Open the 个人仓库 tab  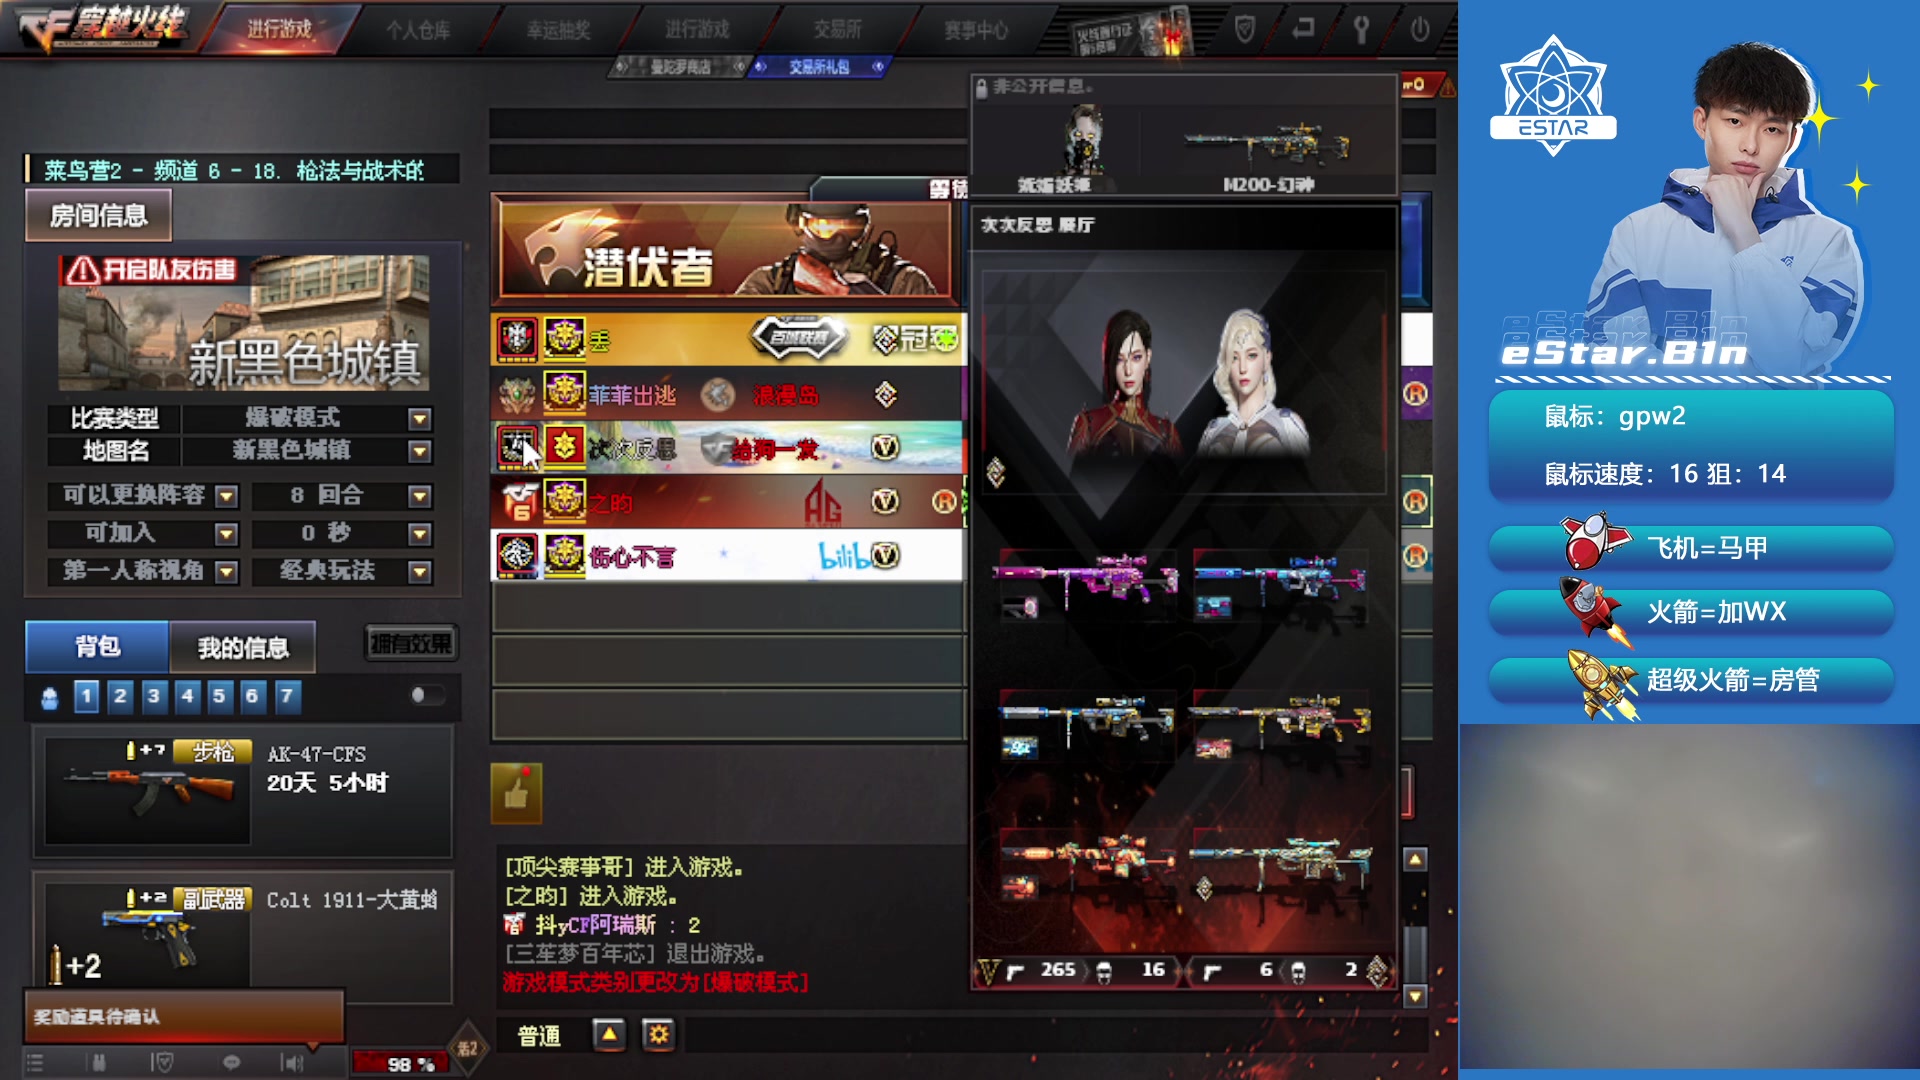pyautogui.click(x=418, y=30)
